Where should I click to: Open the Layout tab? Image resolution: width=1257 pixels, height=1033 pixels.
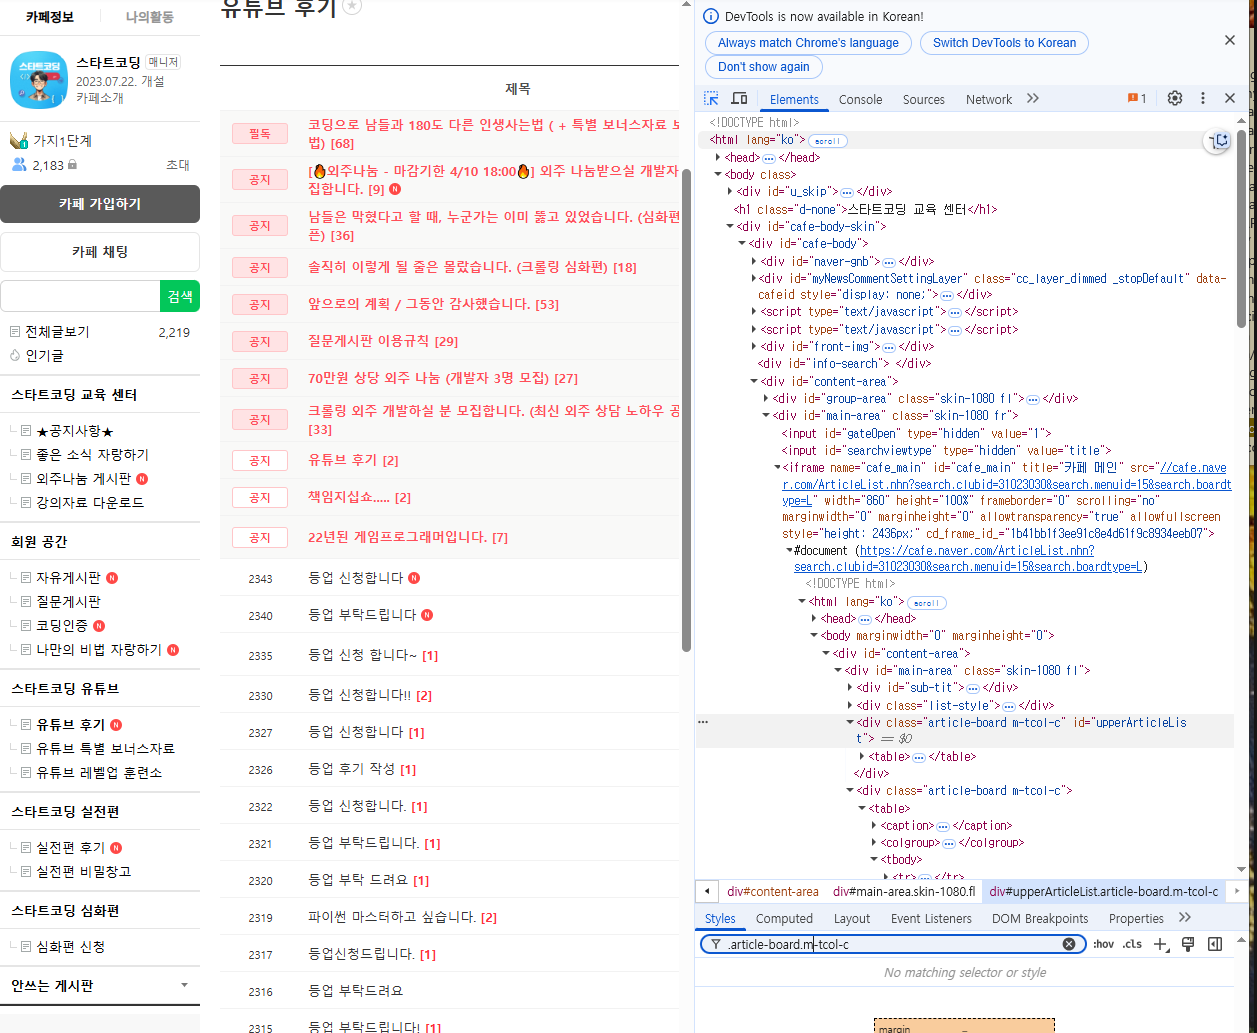[x=852, y=918]
